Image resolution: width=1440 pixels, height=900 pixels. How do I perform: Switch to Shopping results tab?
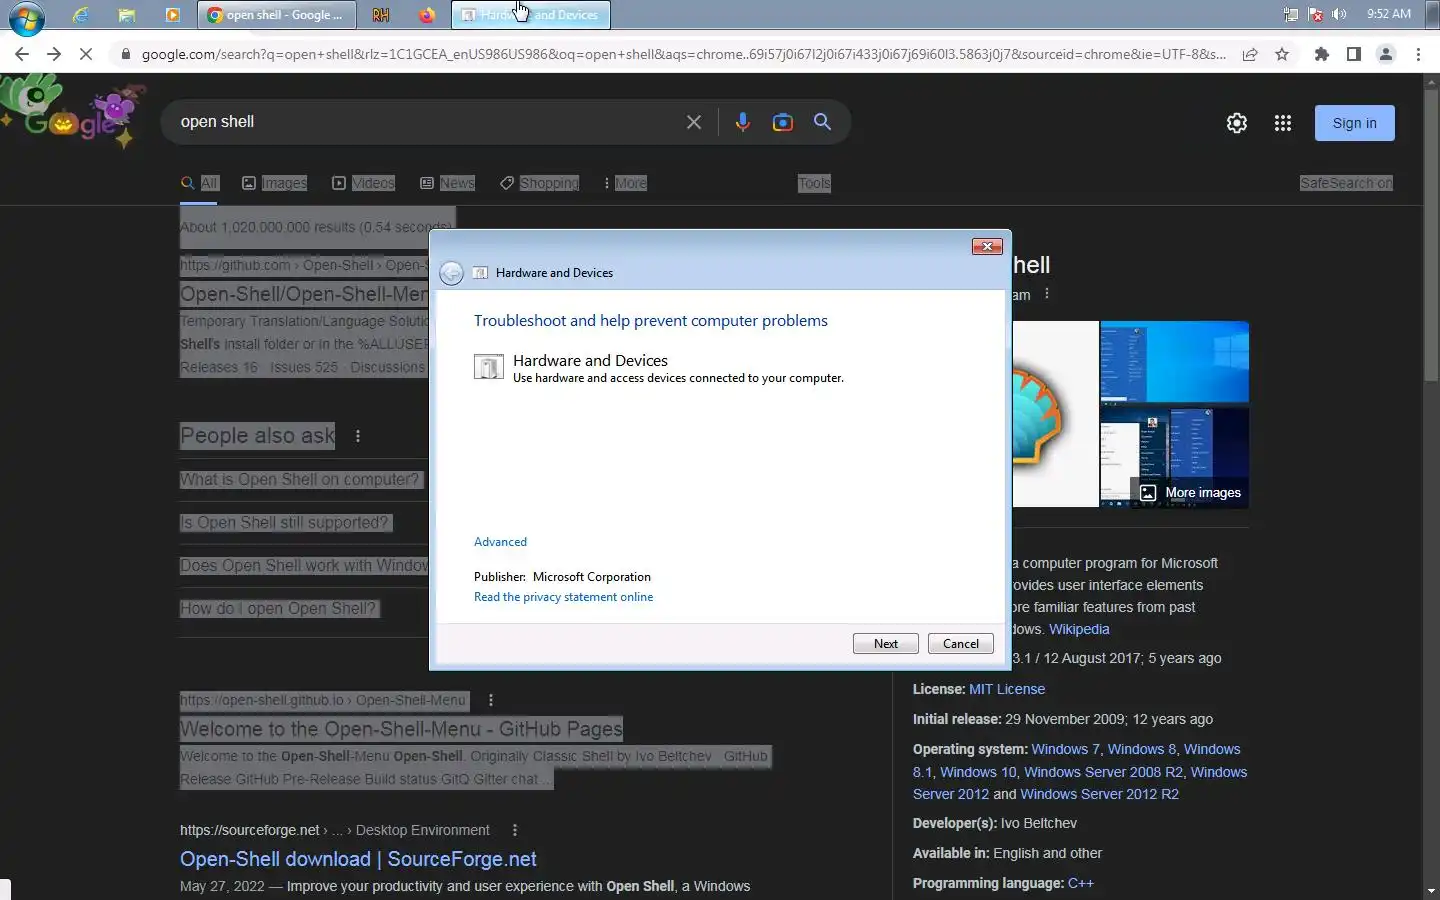coord(540,183)
